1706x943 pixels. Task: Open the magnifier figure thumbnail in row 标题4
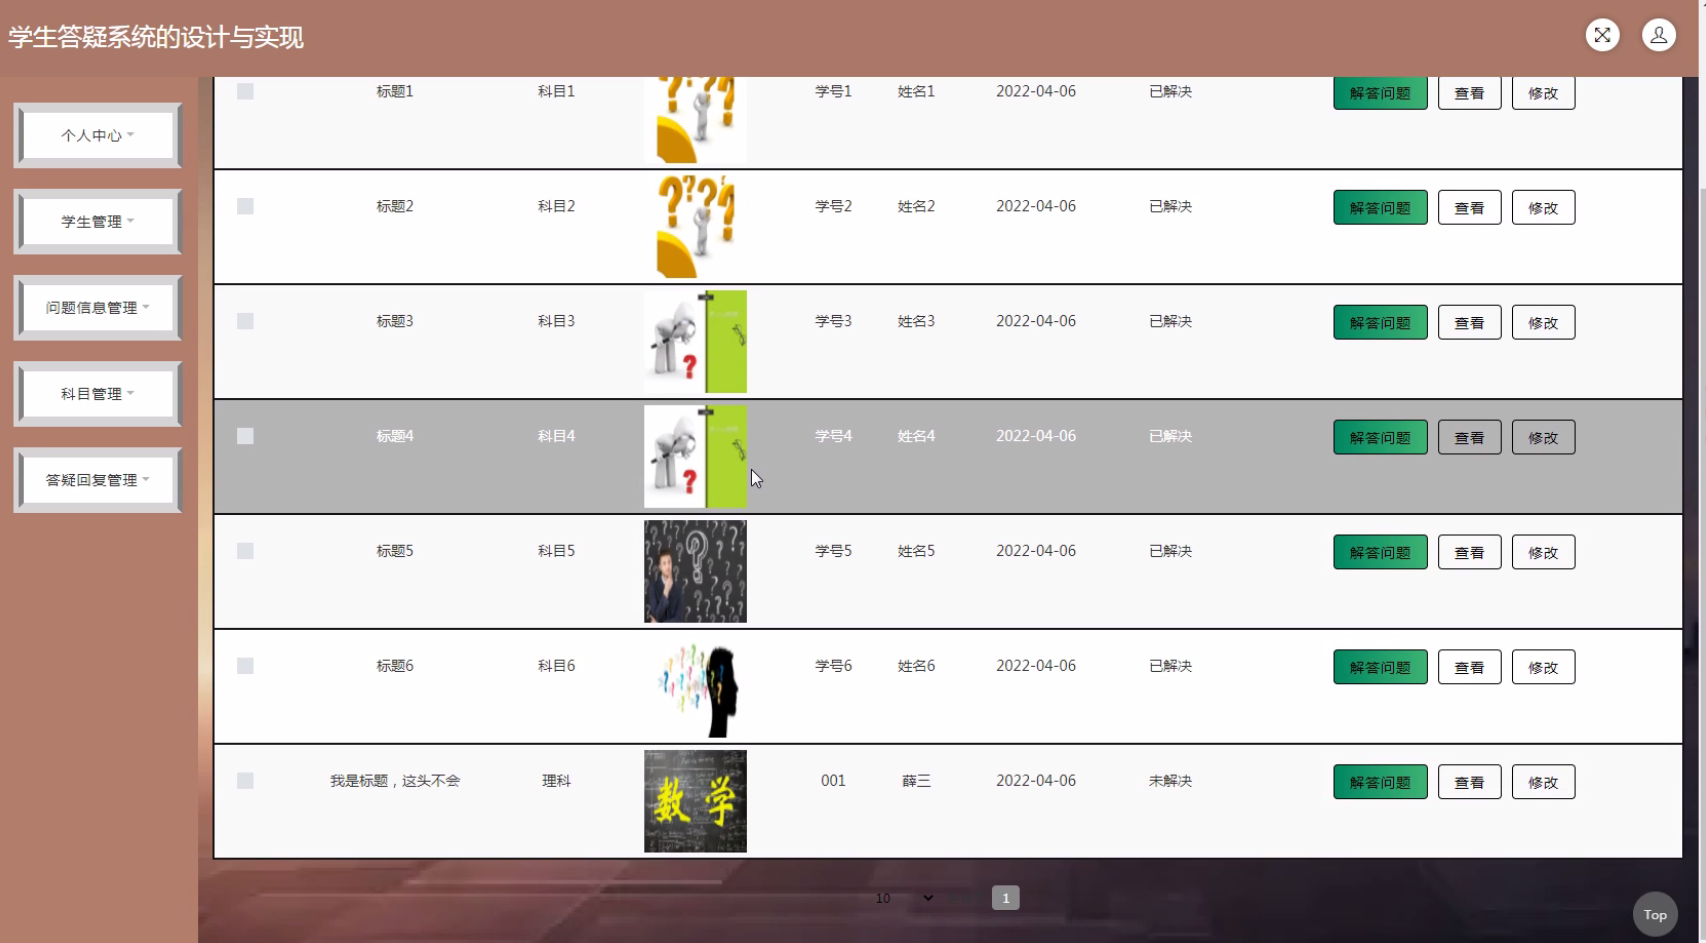(695, 456)
